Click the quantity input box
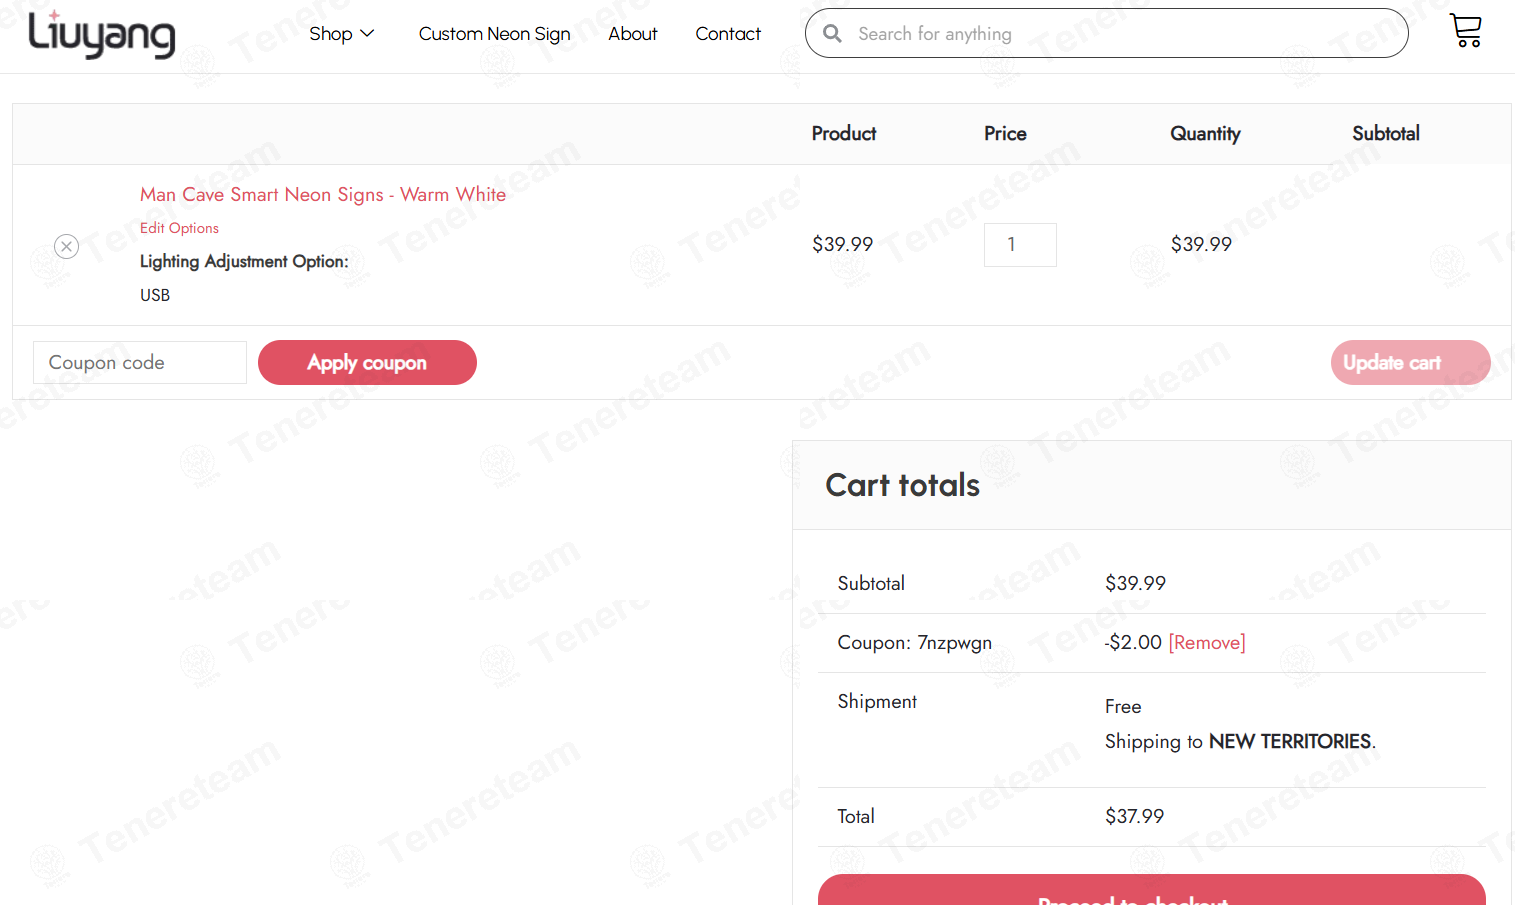This screenshot has width=1515, height=905. [1020, 245]
